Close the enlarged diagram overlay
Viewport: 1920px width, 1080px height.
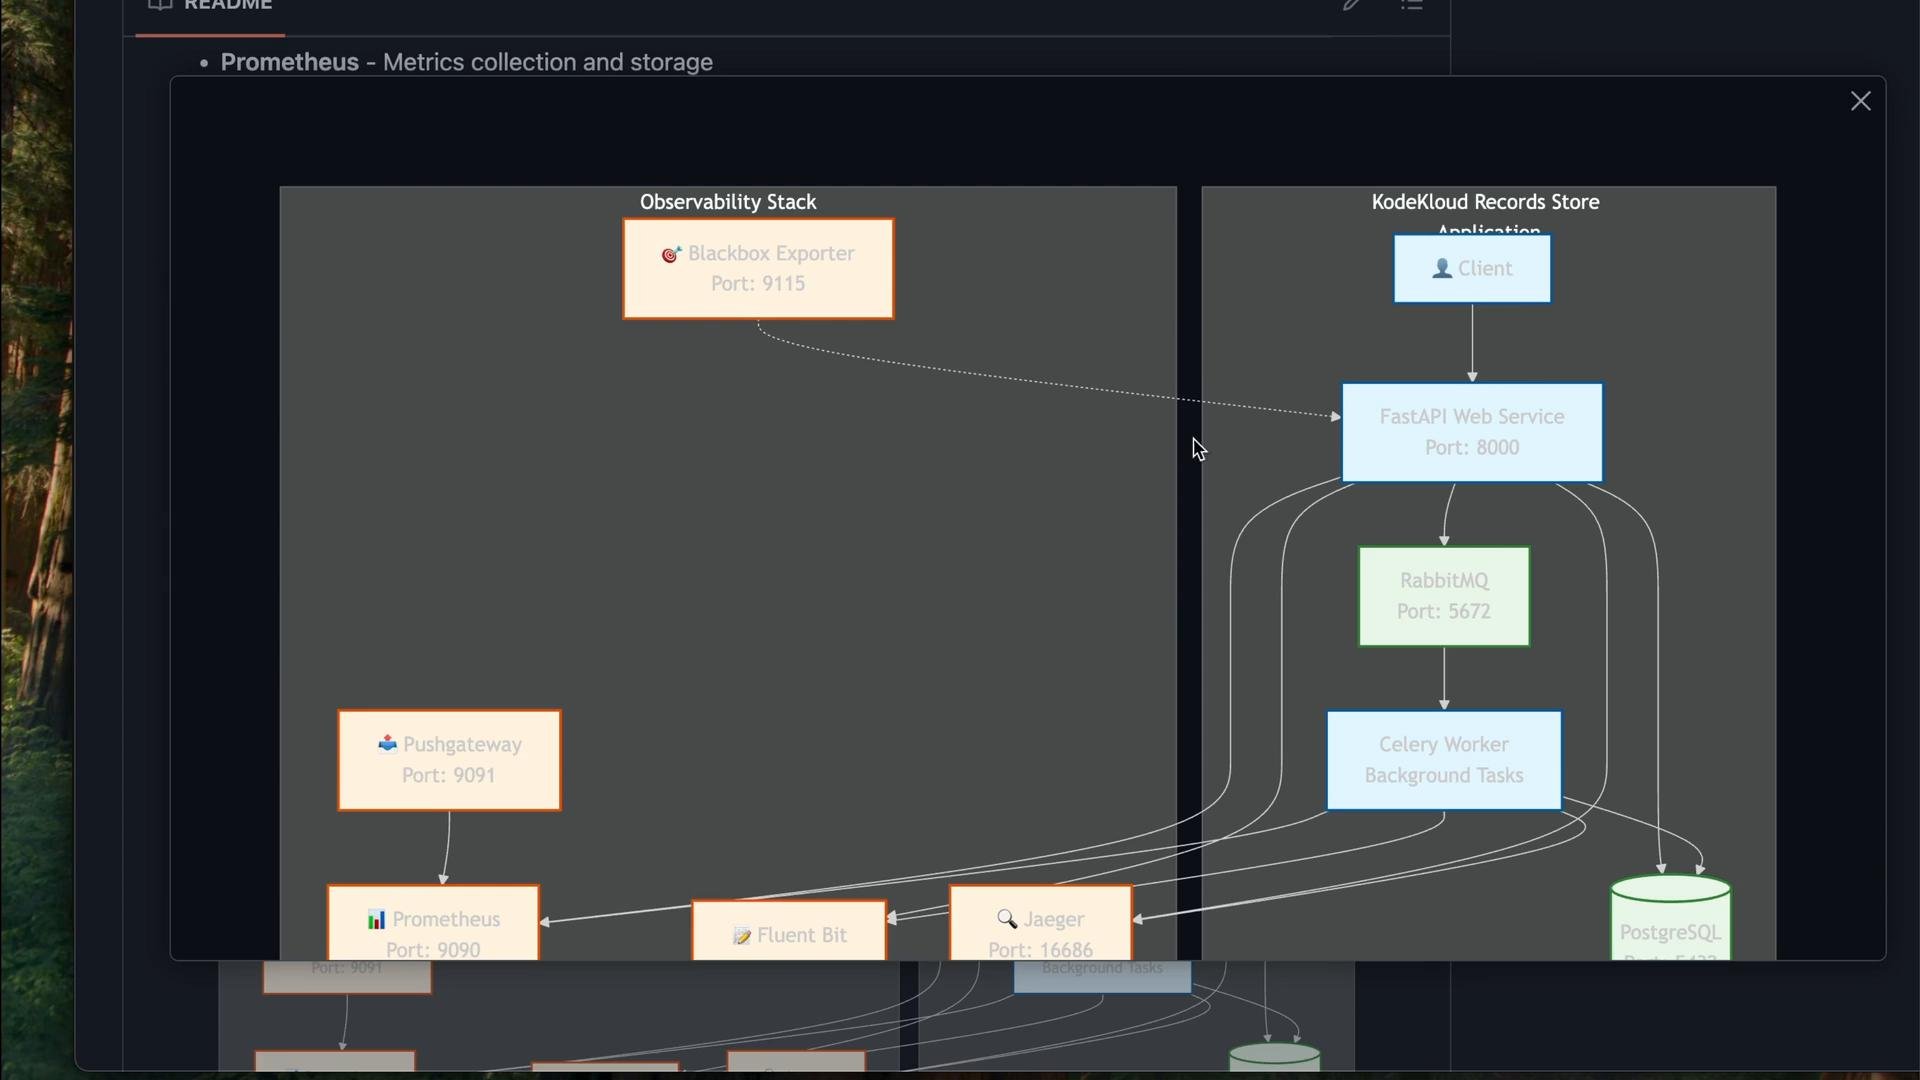(x=1860, y=101)
